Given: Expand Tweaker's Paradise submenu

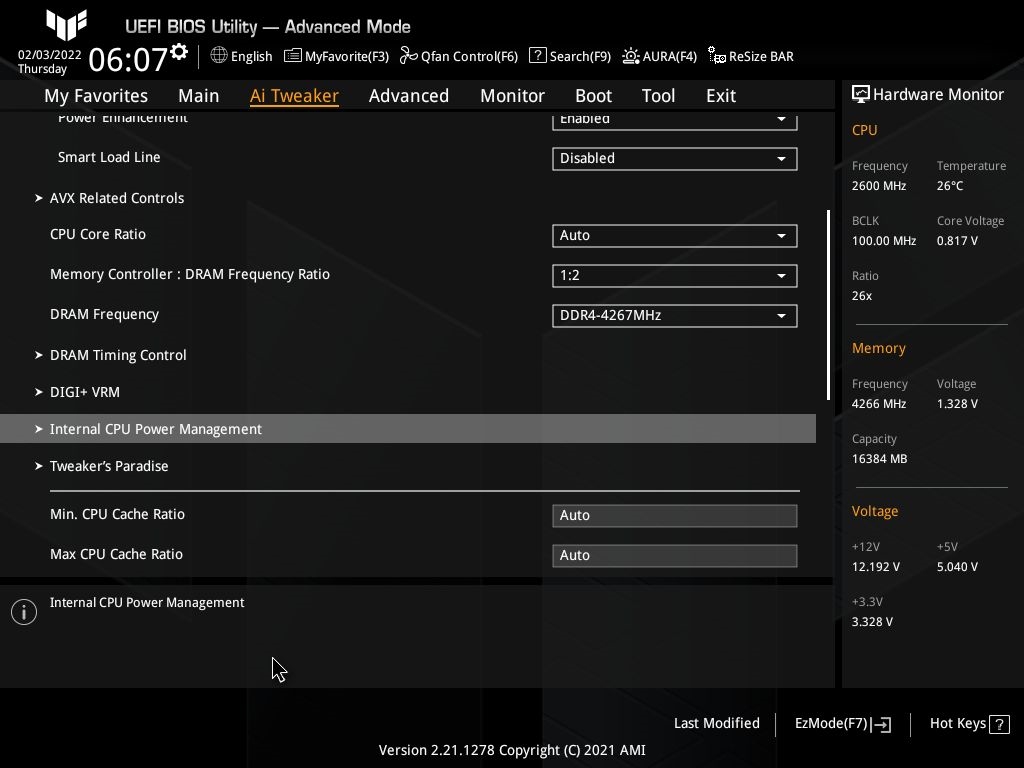Looking at the screenshot, I should [101, 466].
